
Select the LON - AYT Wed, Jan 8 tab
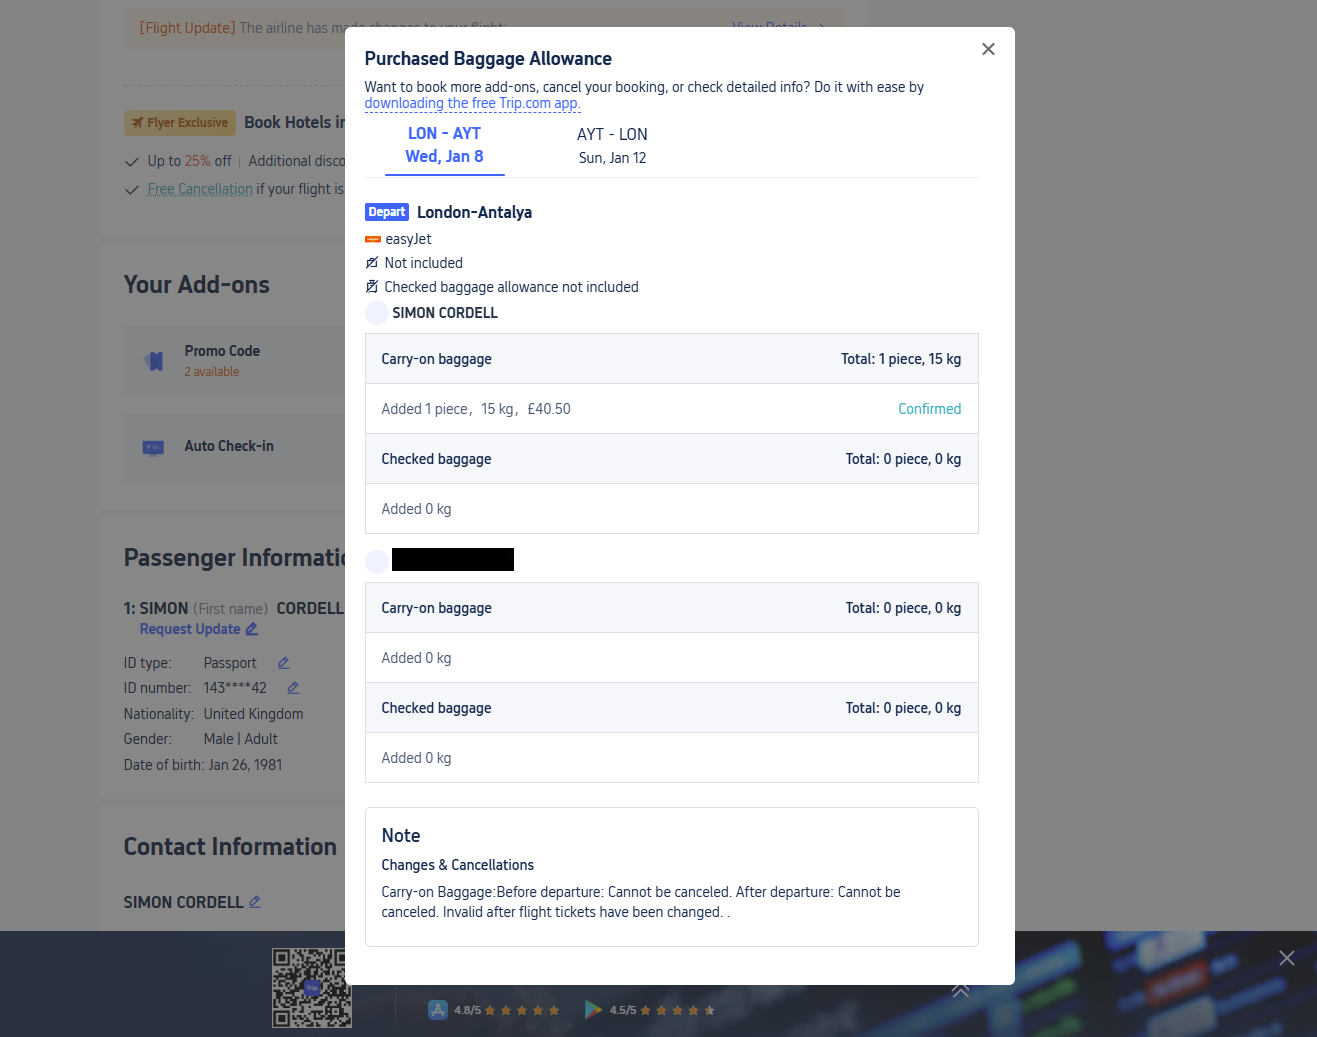click(x=444, y=145)
